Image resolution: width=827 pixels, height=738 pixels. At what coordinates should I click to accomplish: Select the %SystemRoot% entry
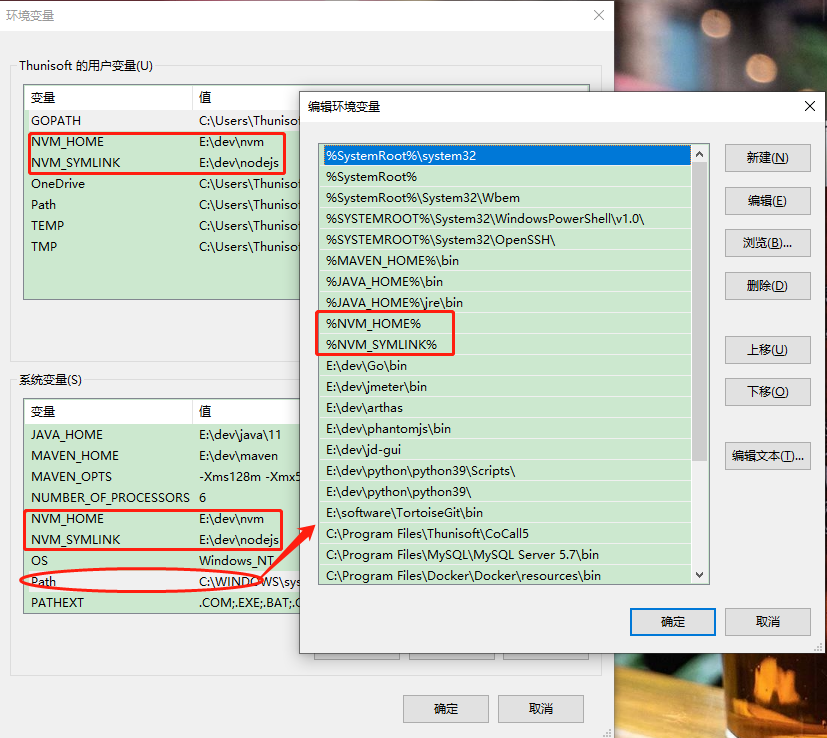coord(505,177)
